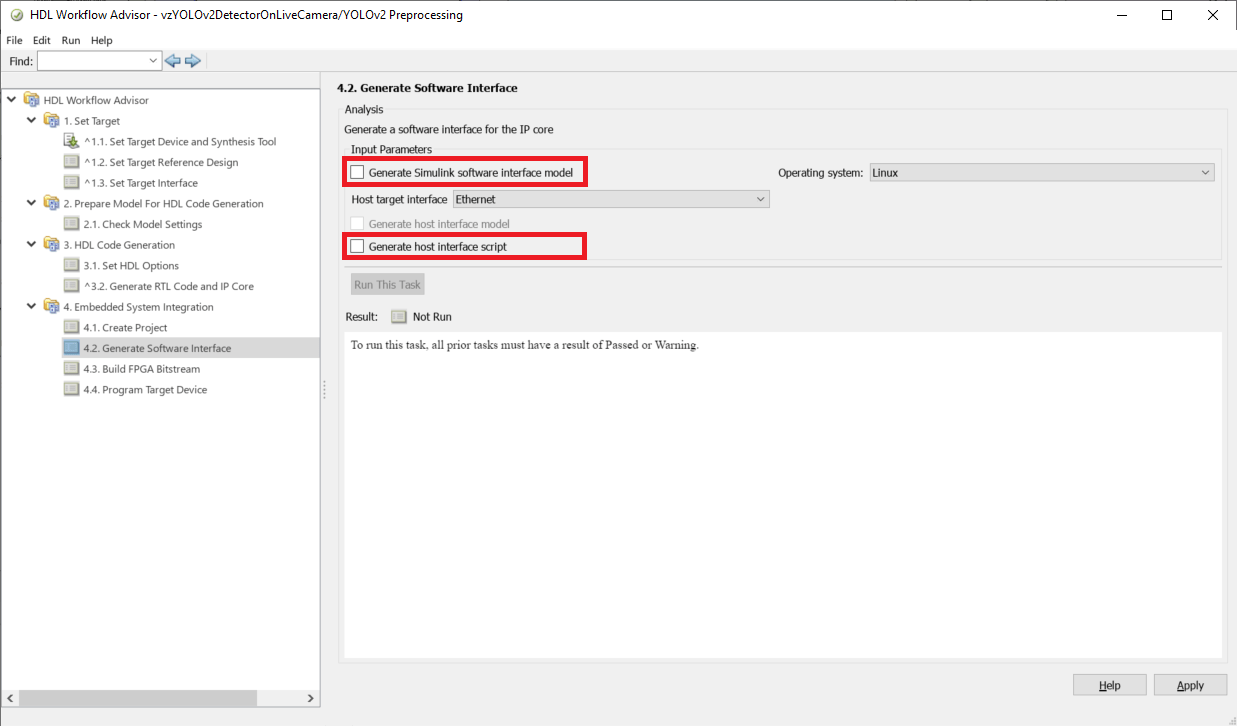Click the forward arrow icon beside Find
Viewport: 1237px width, 726px height.
[193, 61]
